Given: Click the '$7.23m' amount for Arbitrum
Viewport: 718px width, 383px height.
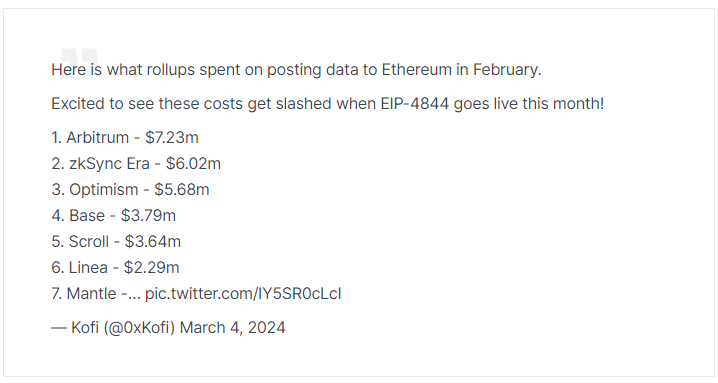Looking at the screenshot, I should point(172,137).
